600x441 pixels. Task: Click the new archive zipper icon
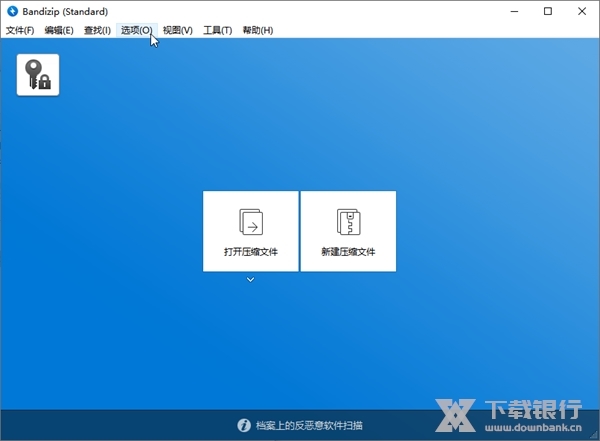tap(349, 222)
